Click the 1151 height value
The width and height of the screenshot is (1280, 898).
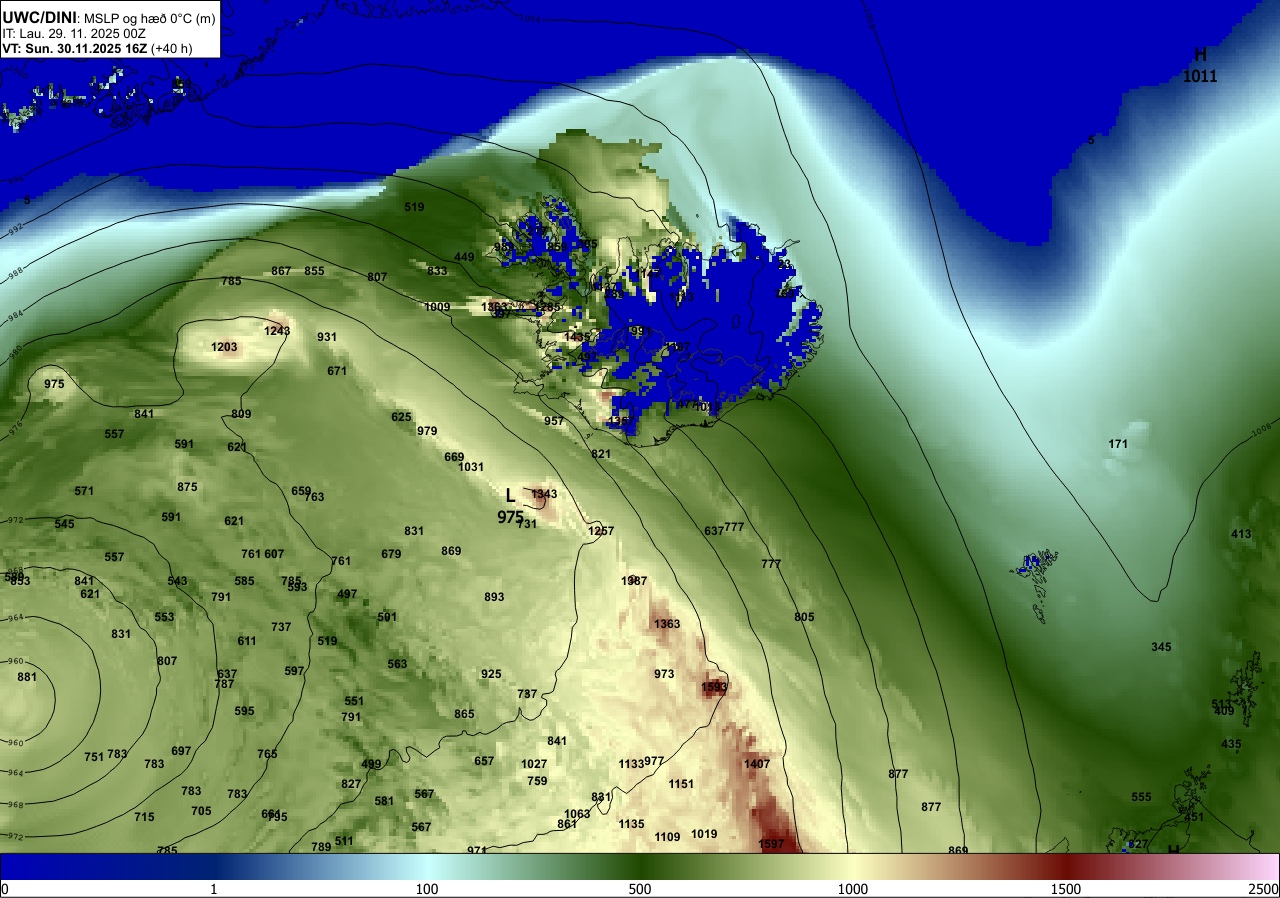point(681,784)
